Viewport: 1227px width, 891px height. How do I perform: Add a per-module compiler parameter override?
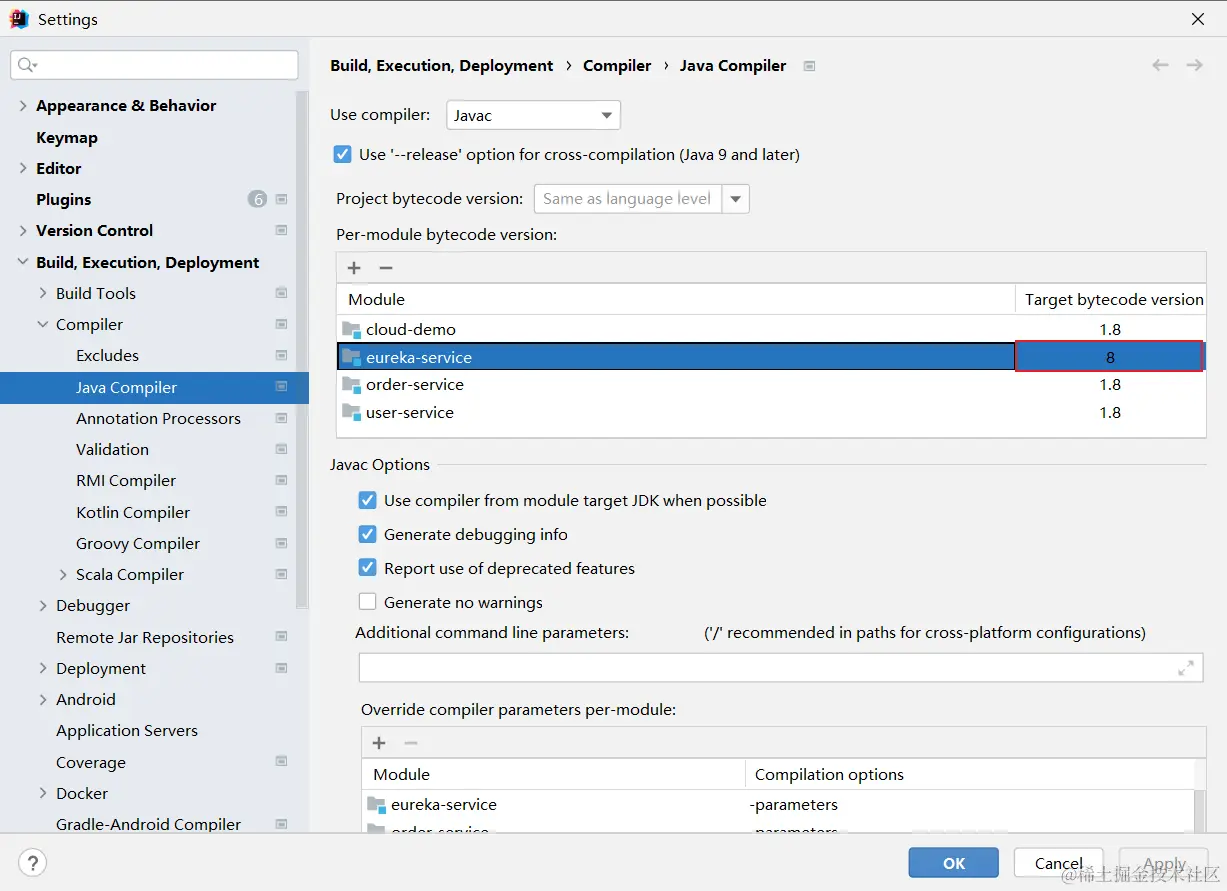379,743
